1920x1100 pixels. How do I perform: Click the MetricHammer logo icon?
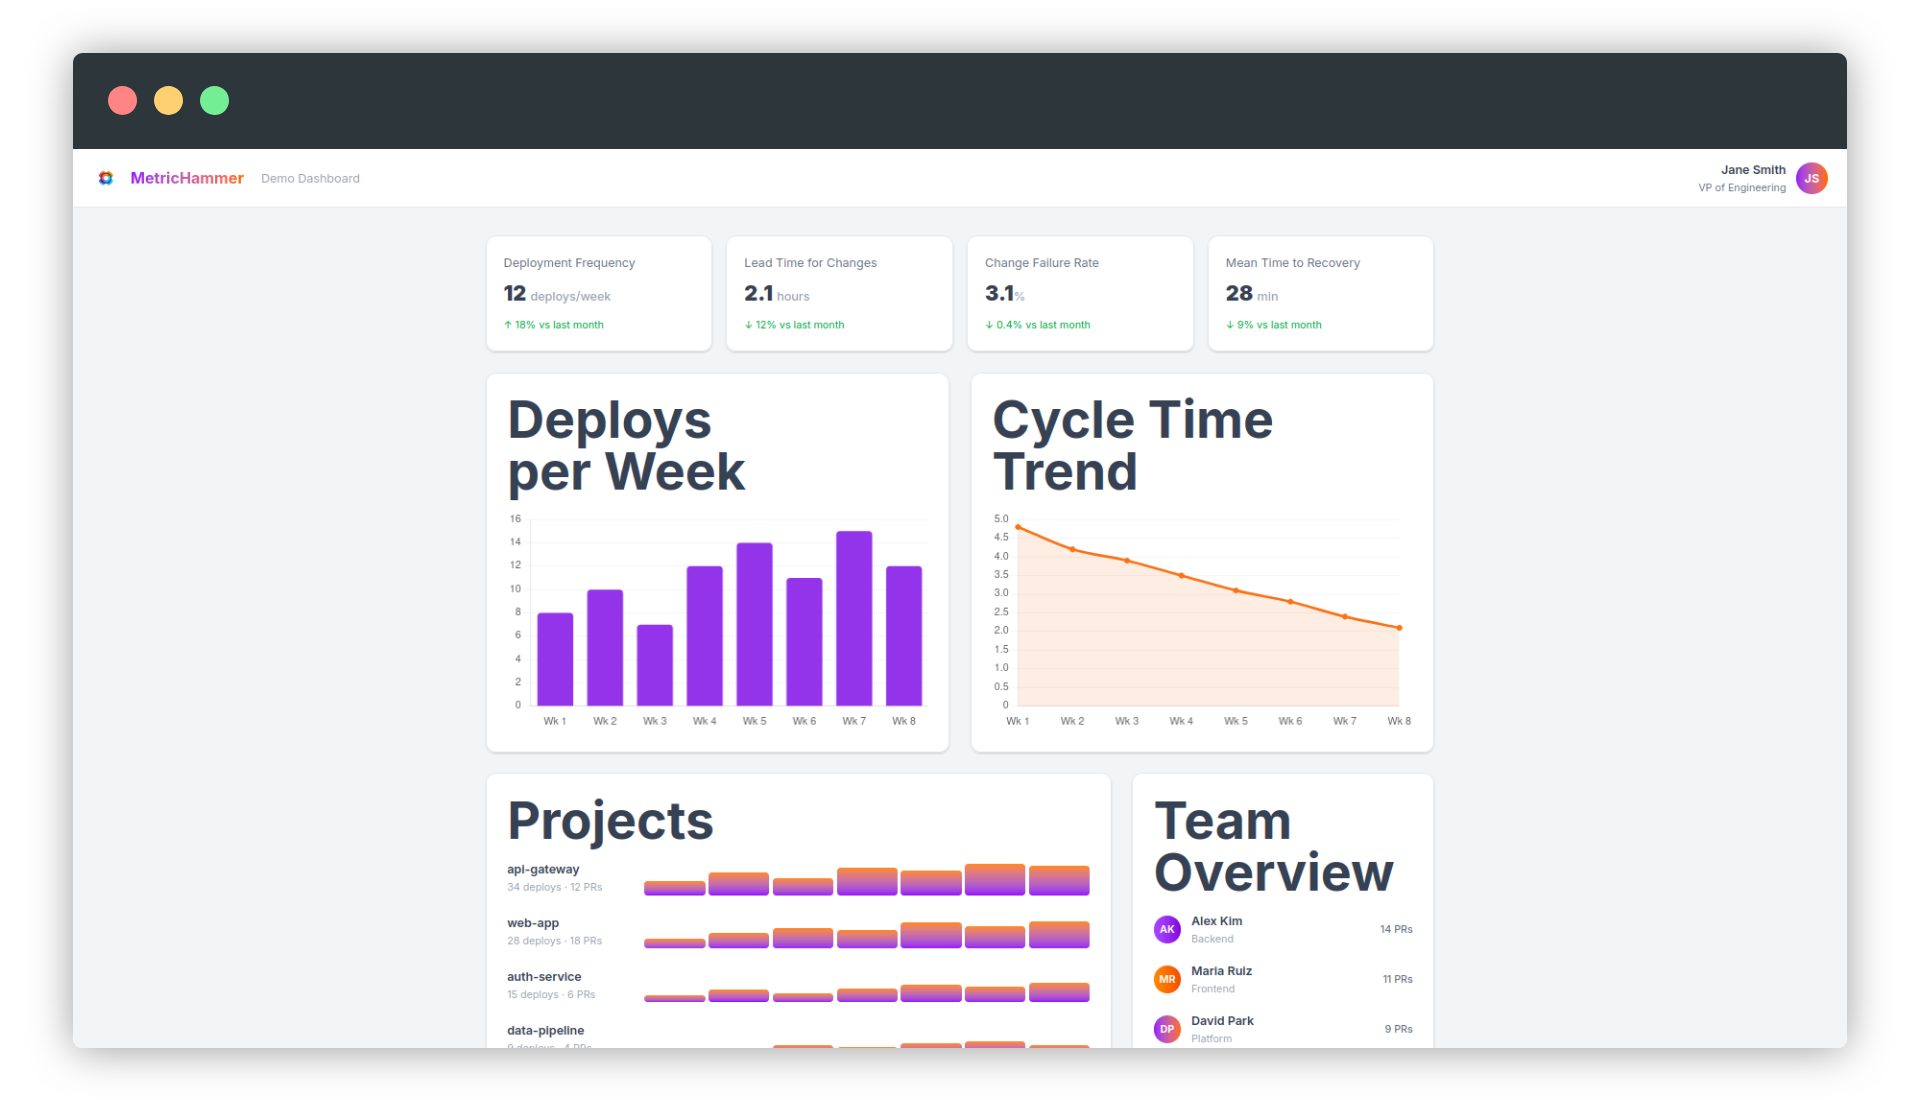coord(106,178)
